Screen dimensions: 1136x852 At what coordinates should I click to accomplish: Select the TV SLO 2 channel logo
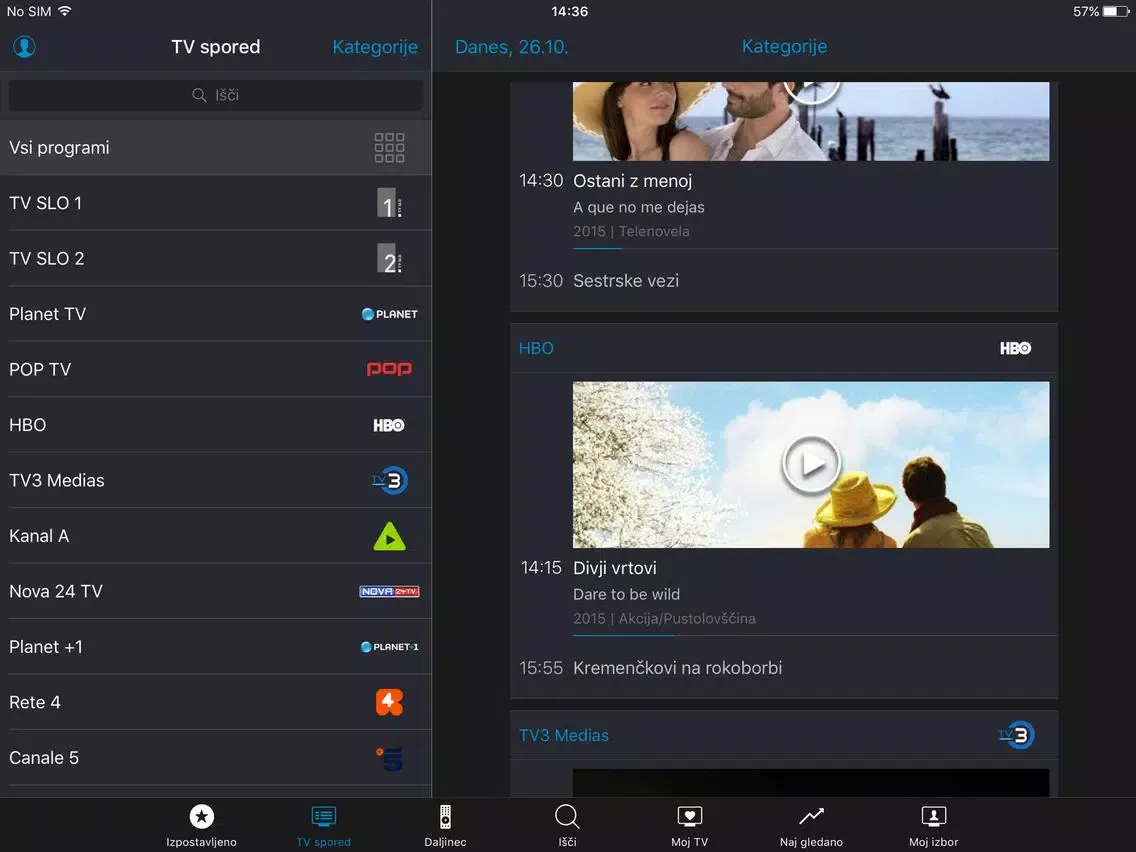(x=389, y=259)
